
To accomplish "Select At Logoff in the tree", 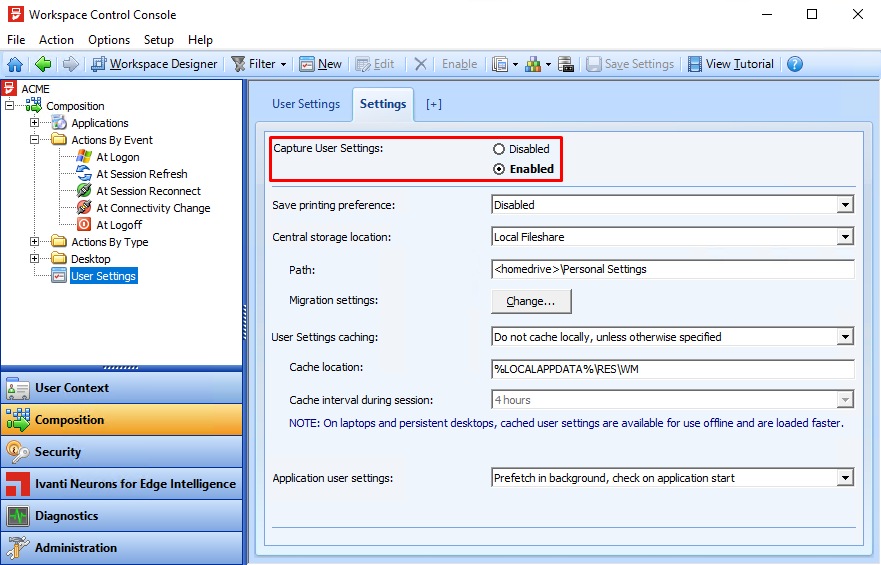I will coord(119,225).
